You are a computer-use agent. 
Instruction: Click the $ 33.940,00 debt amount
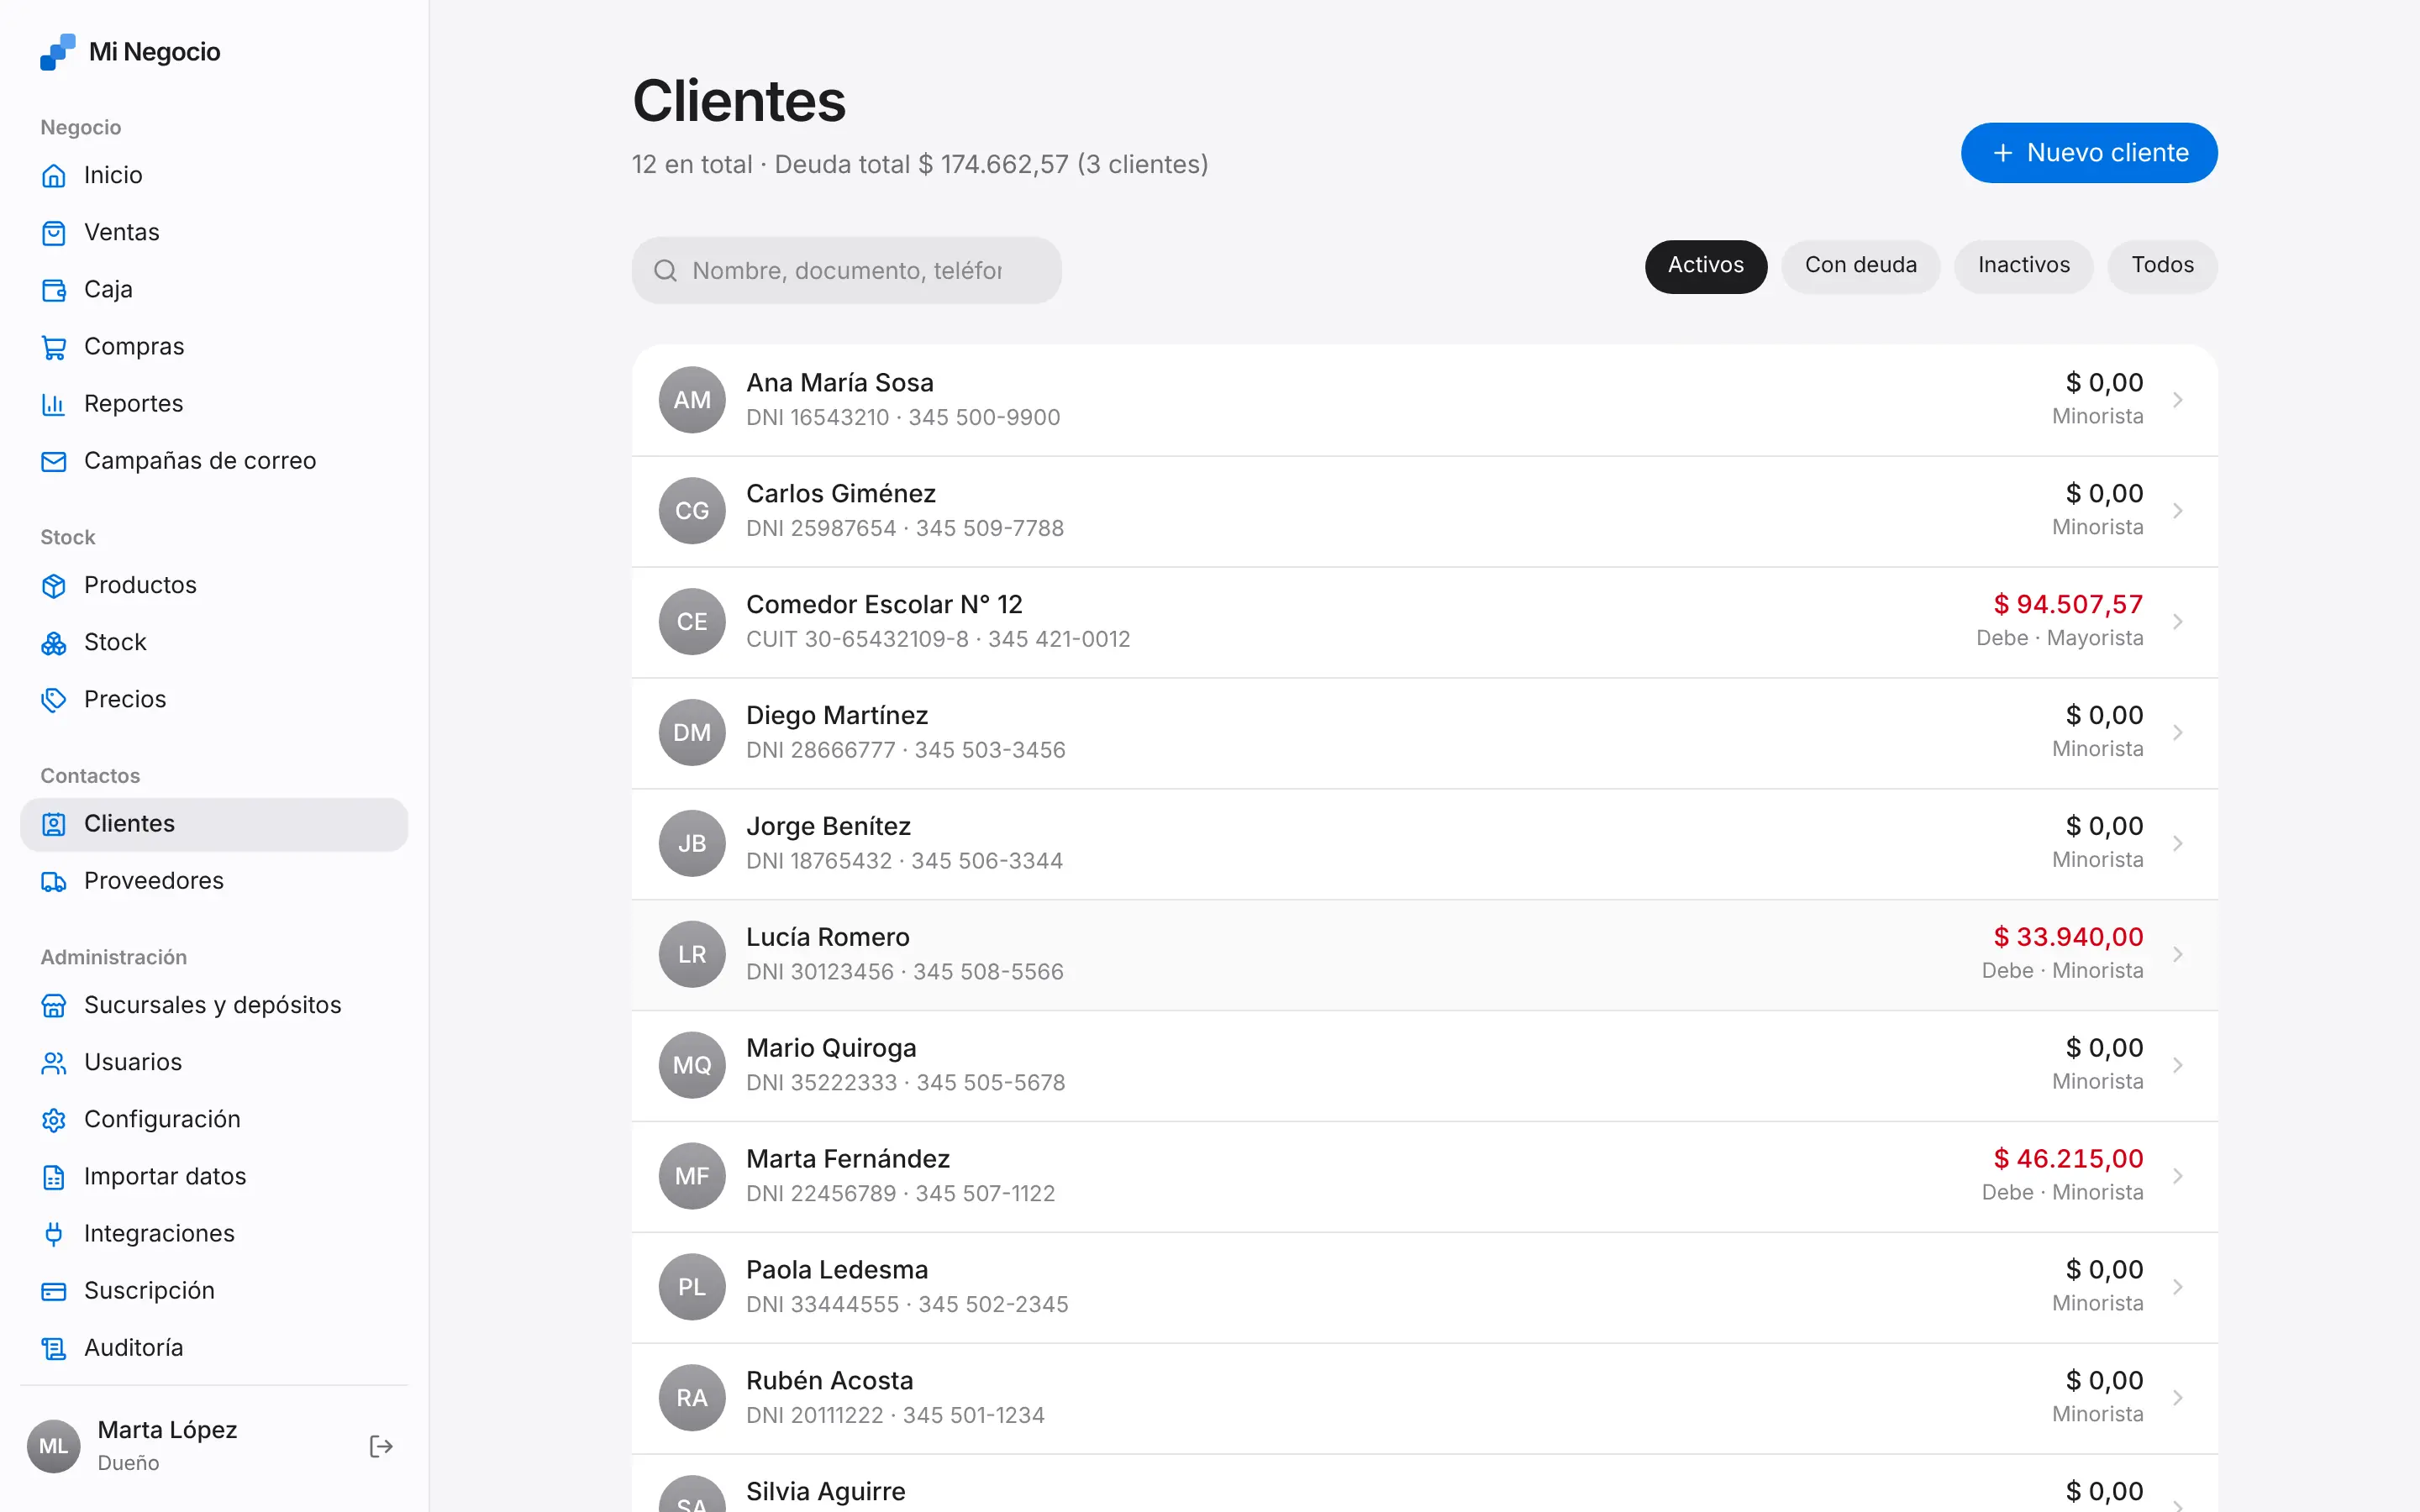click(x=2068, y=937)
